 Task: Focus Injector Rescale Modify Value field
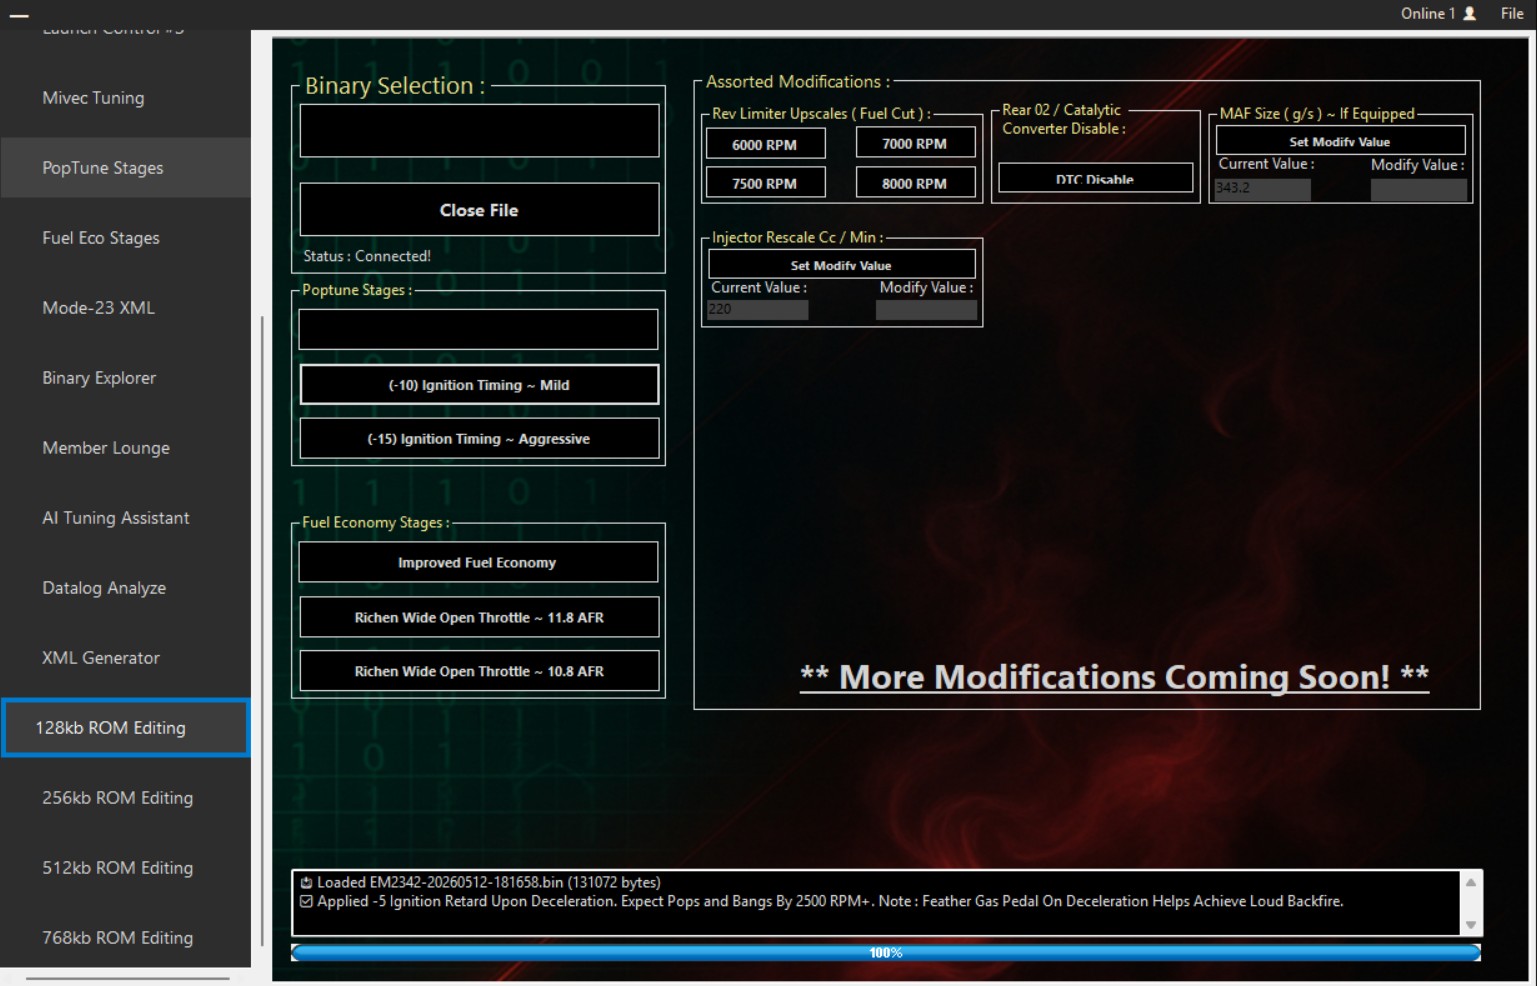926,310
